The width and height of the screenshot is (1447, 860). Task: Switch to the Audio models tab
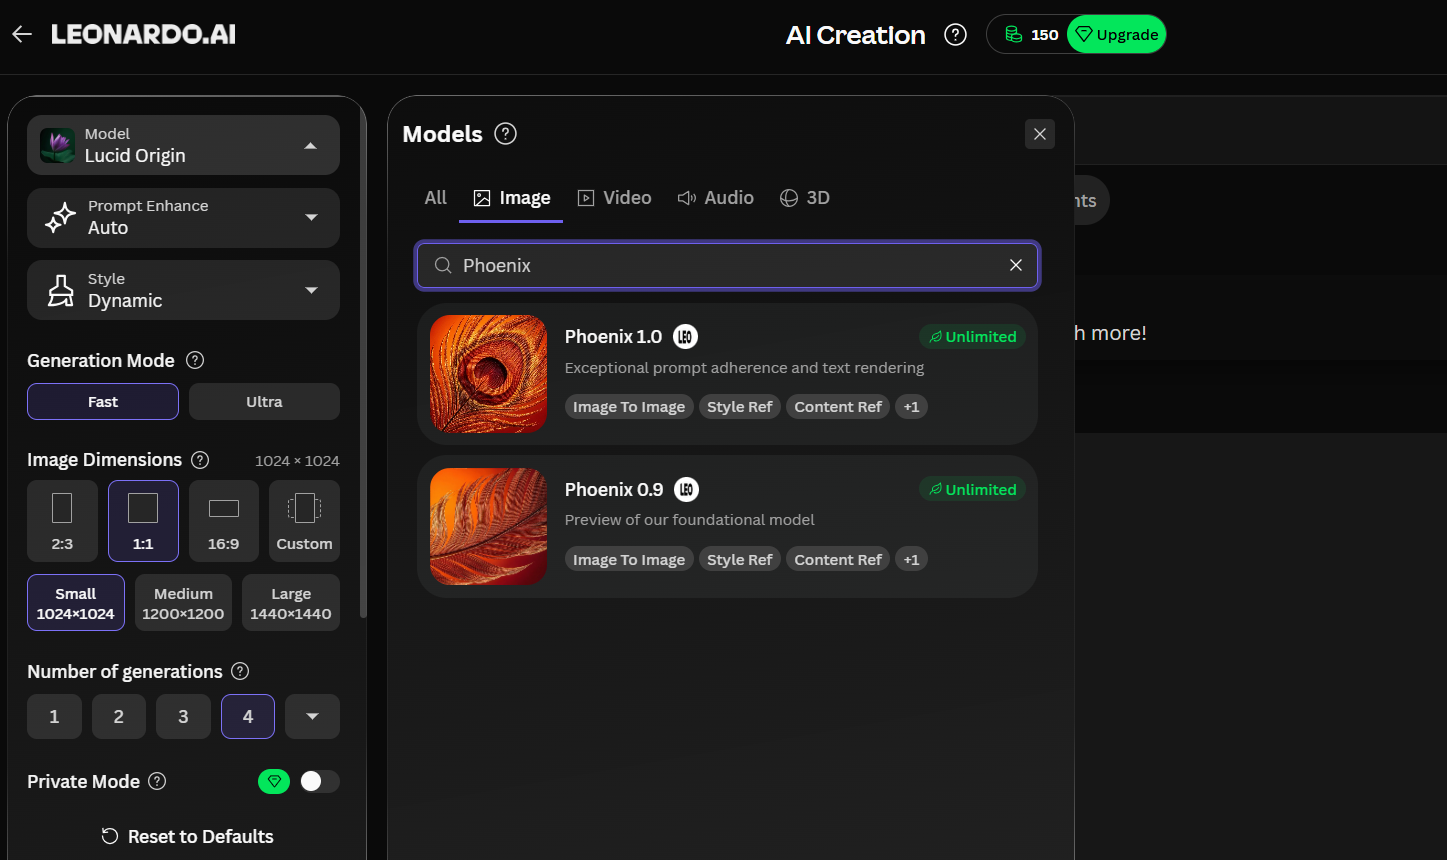[715, 198]
